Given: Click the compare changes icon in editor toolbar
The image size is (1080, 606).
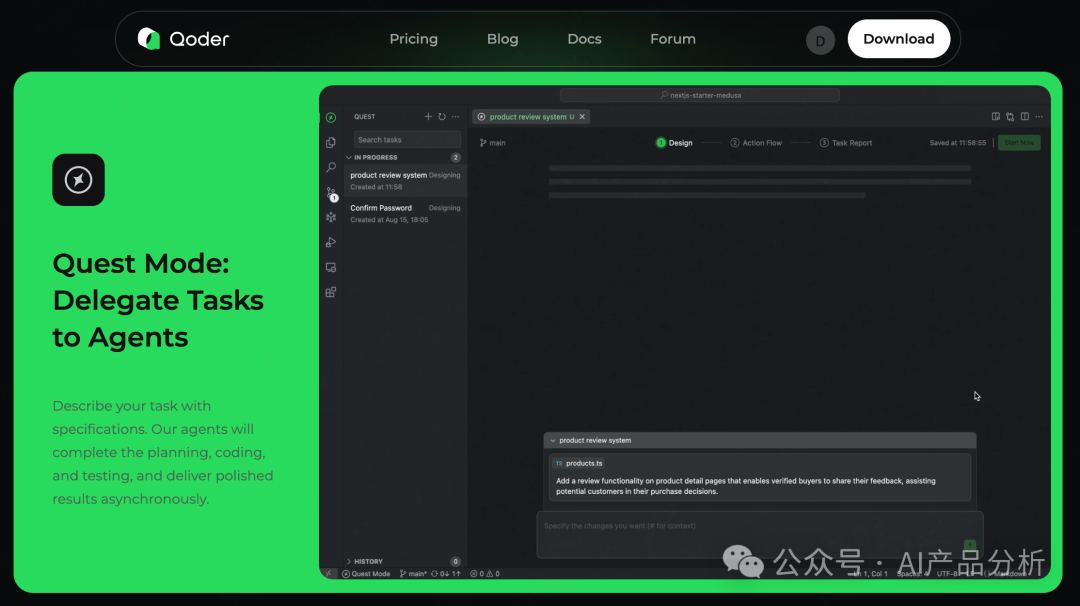Looking at the screenshot, I should tap(1010, 116).
